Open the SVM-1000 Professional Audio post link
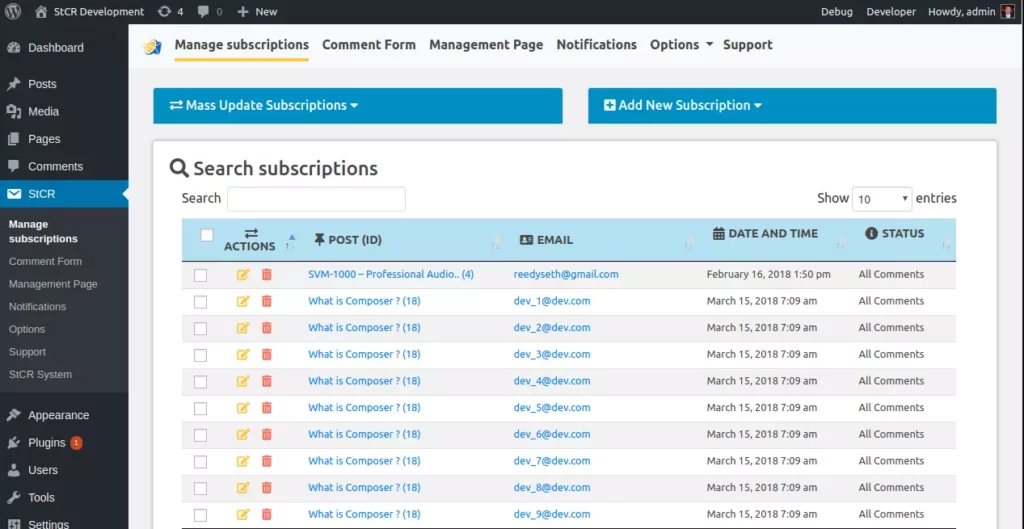 pyautogui.click(x=390, y=274)
